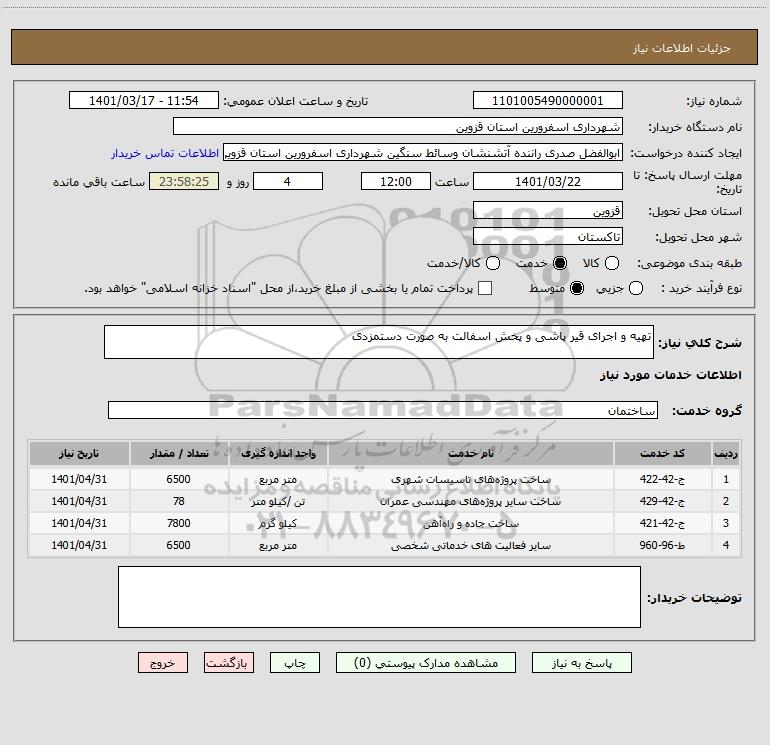The height and width of the screenshot is (745, 770).
Task: Click the quantity cell 7800
Action: 179,524
